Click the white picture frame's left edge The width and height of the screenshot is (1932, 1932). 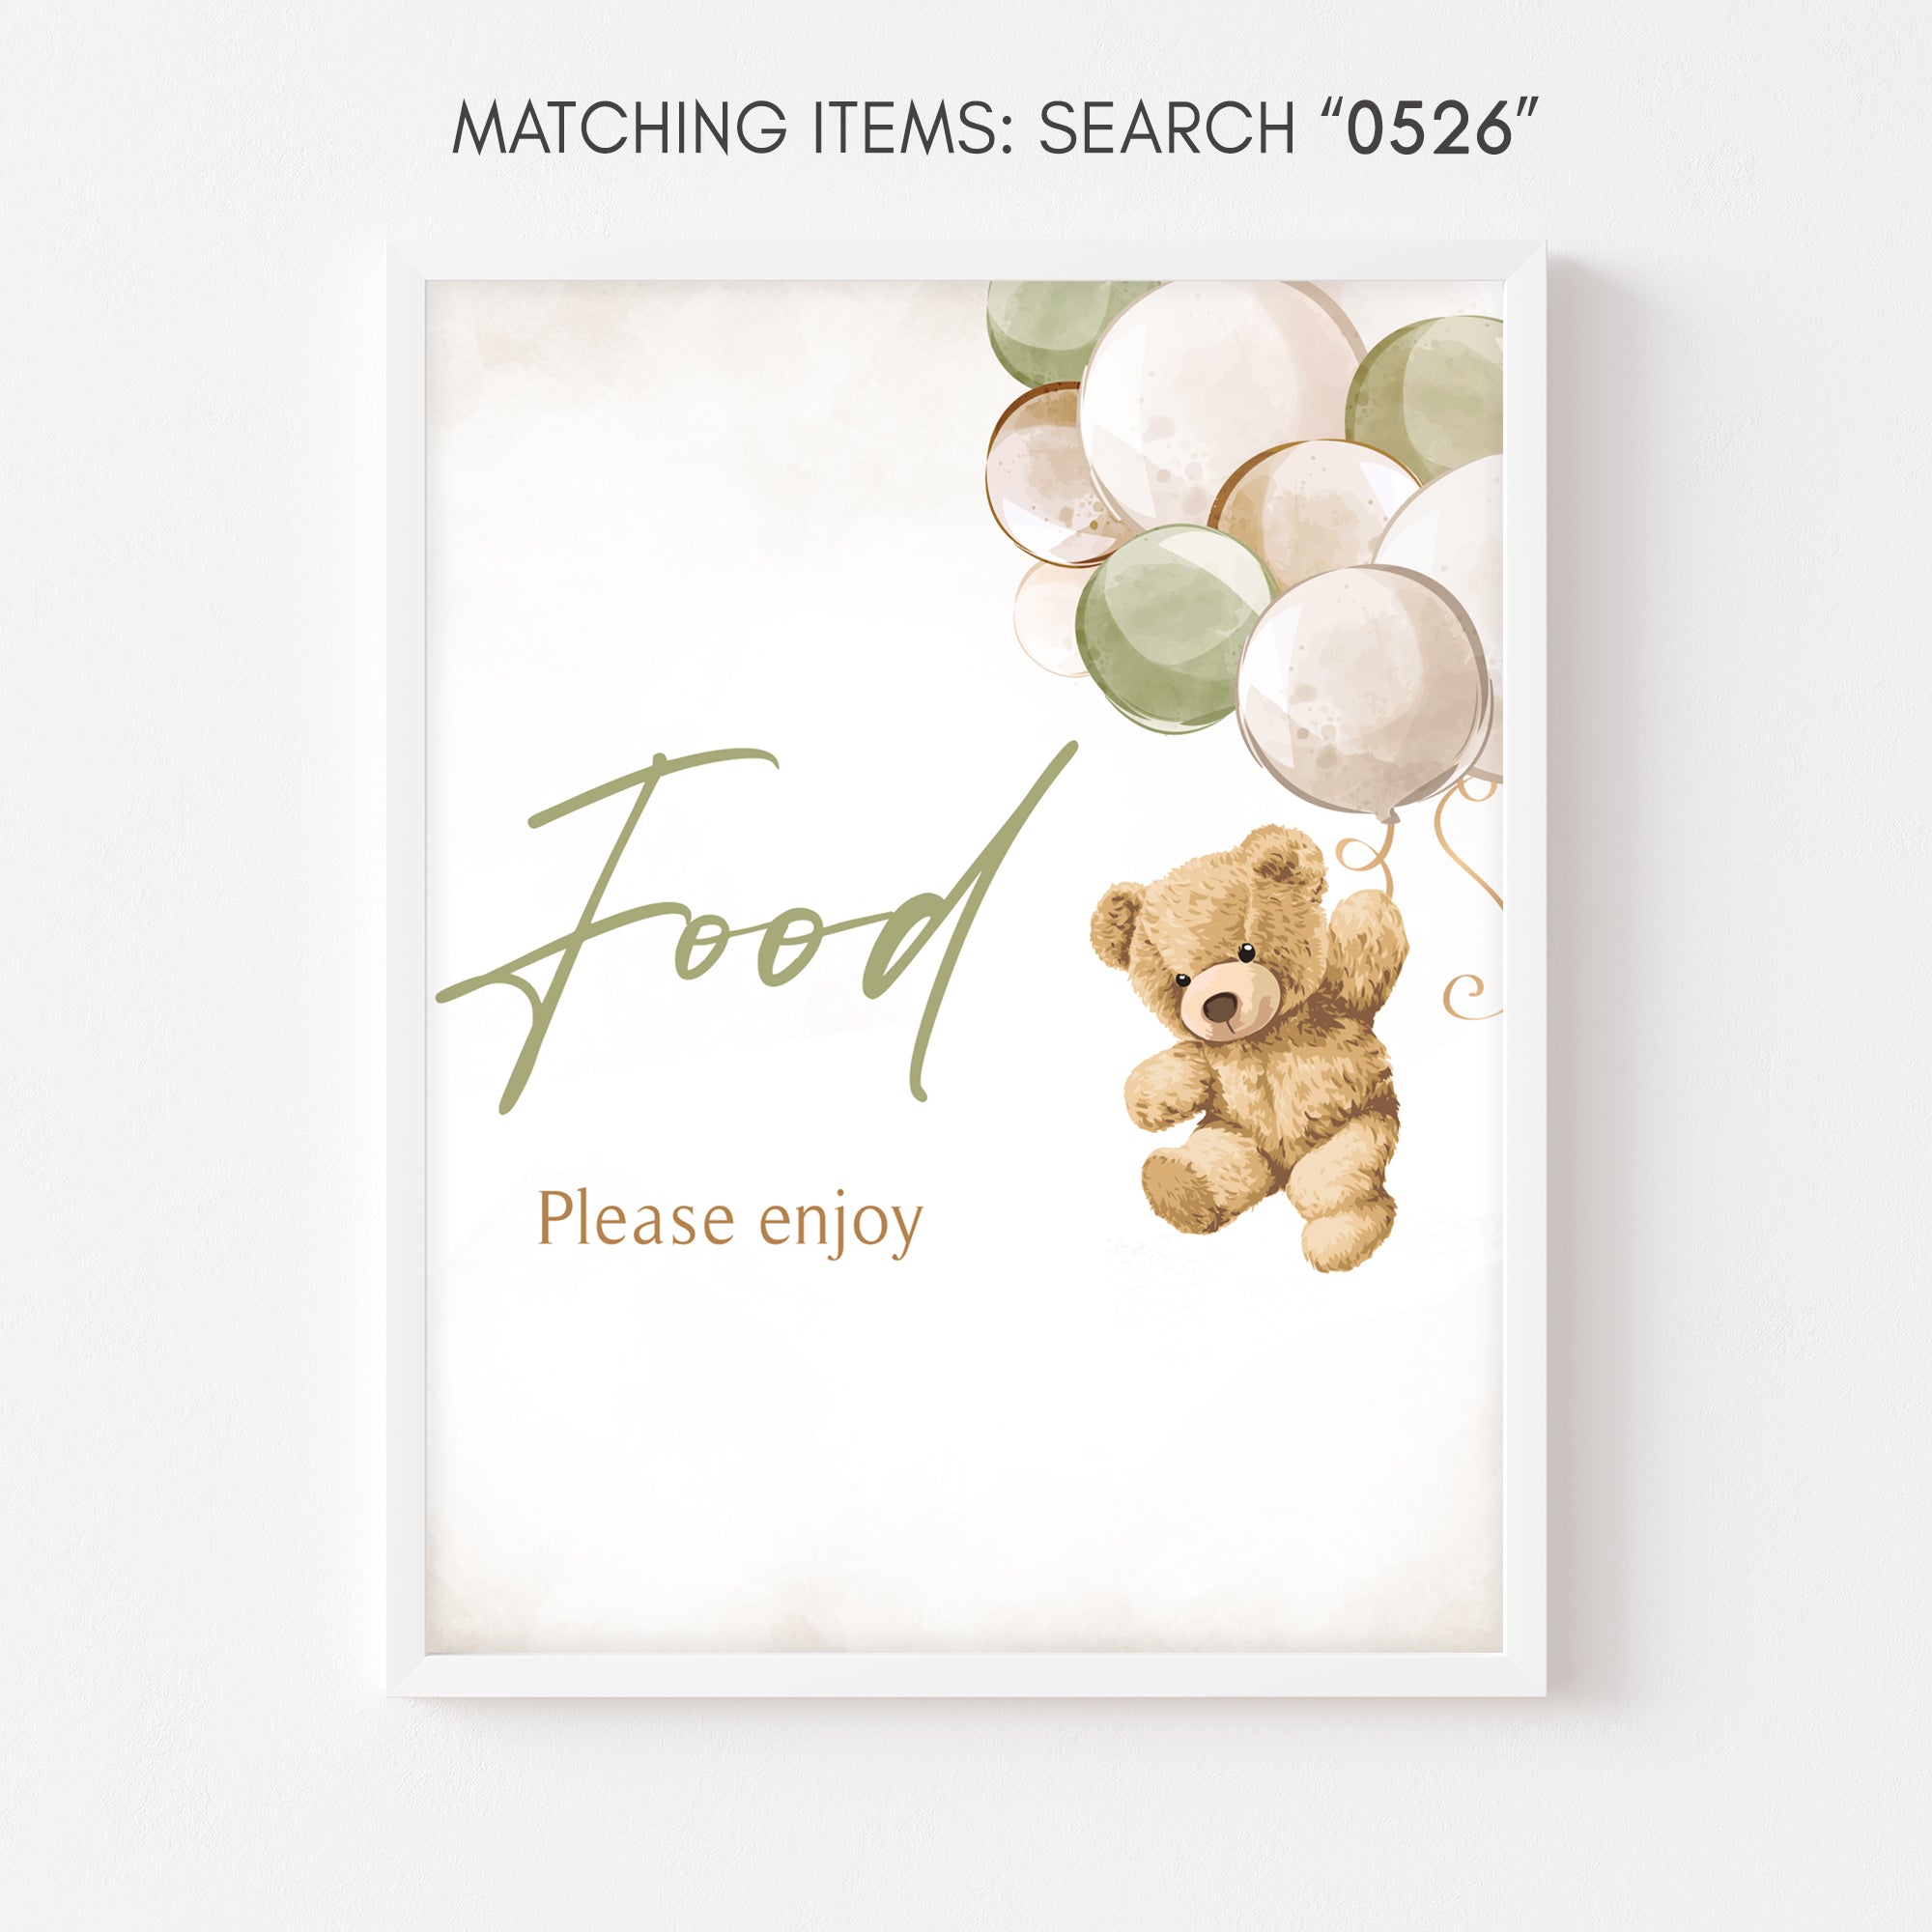[x=406, y=968]
